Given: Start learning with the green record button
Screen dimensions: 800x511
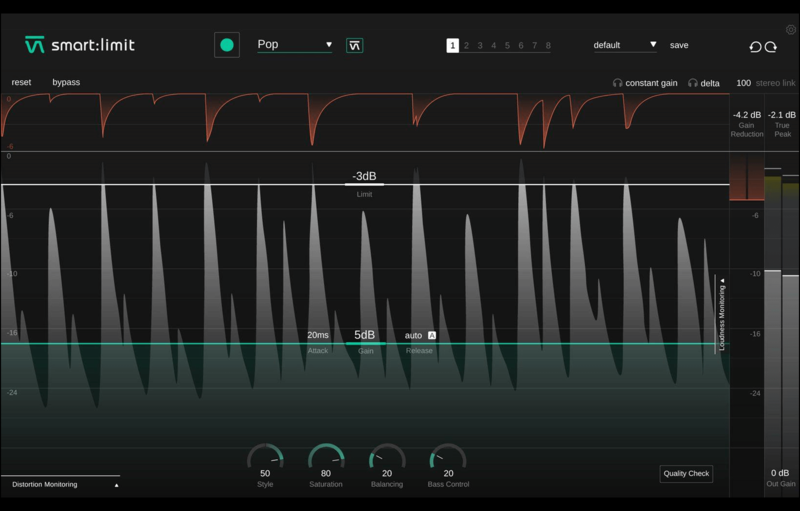Looking at the screenshot, I should click(227, 45).
